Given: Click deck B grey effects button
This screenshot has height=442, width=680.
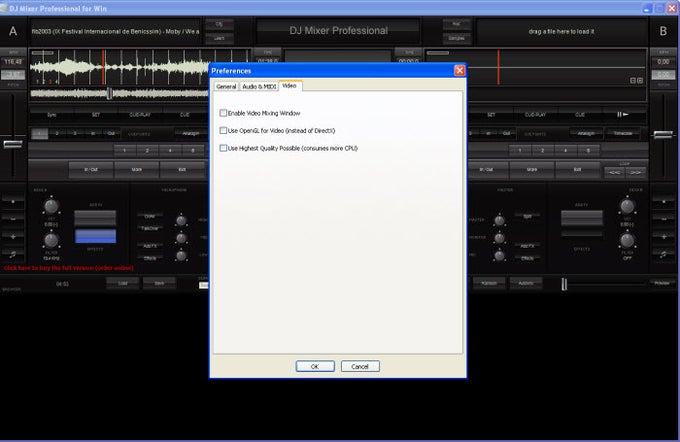Looking at the screenshot, I should tap(582, 218).
